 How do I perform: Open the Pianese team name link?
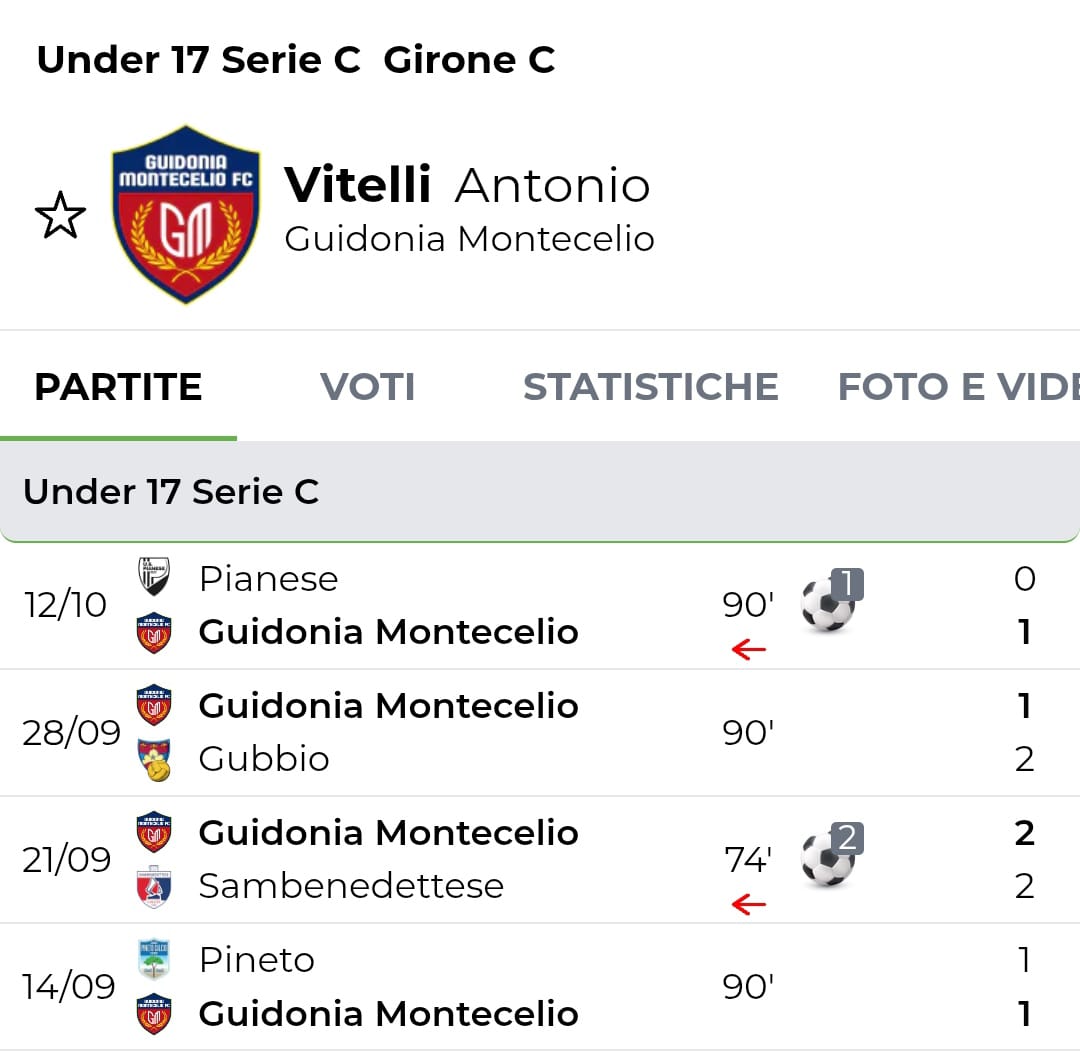(x=268, y=578)
